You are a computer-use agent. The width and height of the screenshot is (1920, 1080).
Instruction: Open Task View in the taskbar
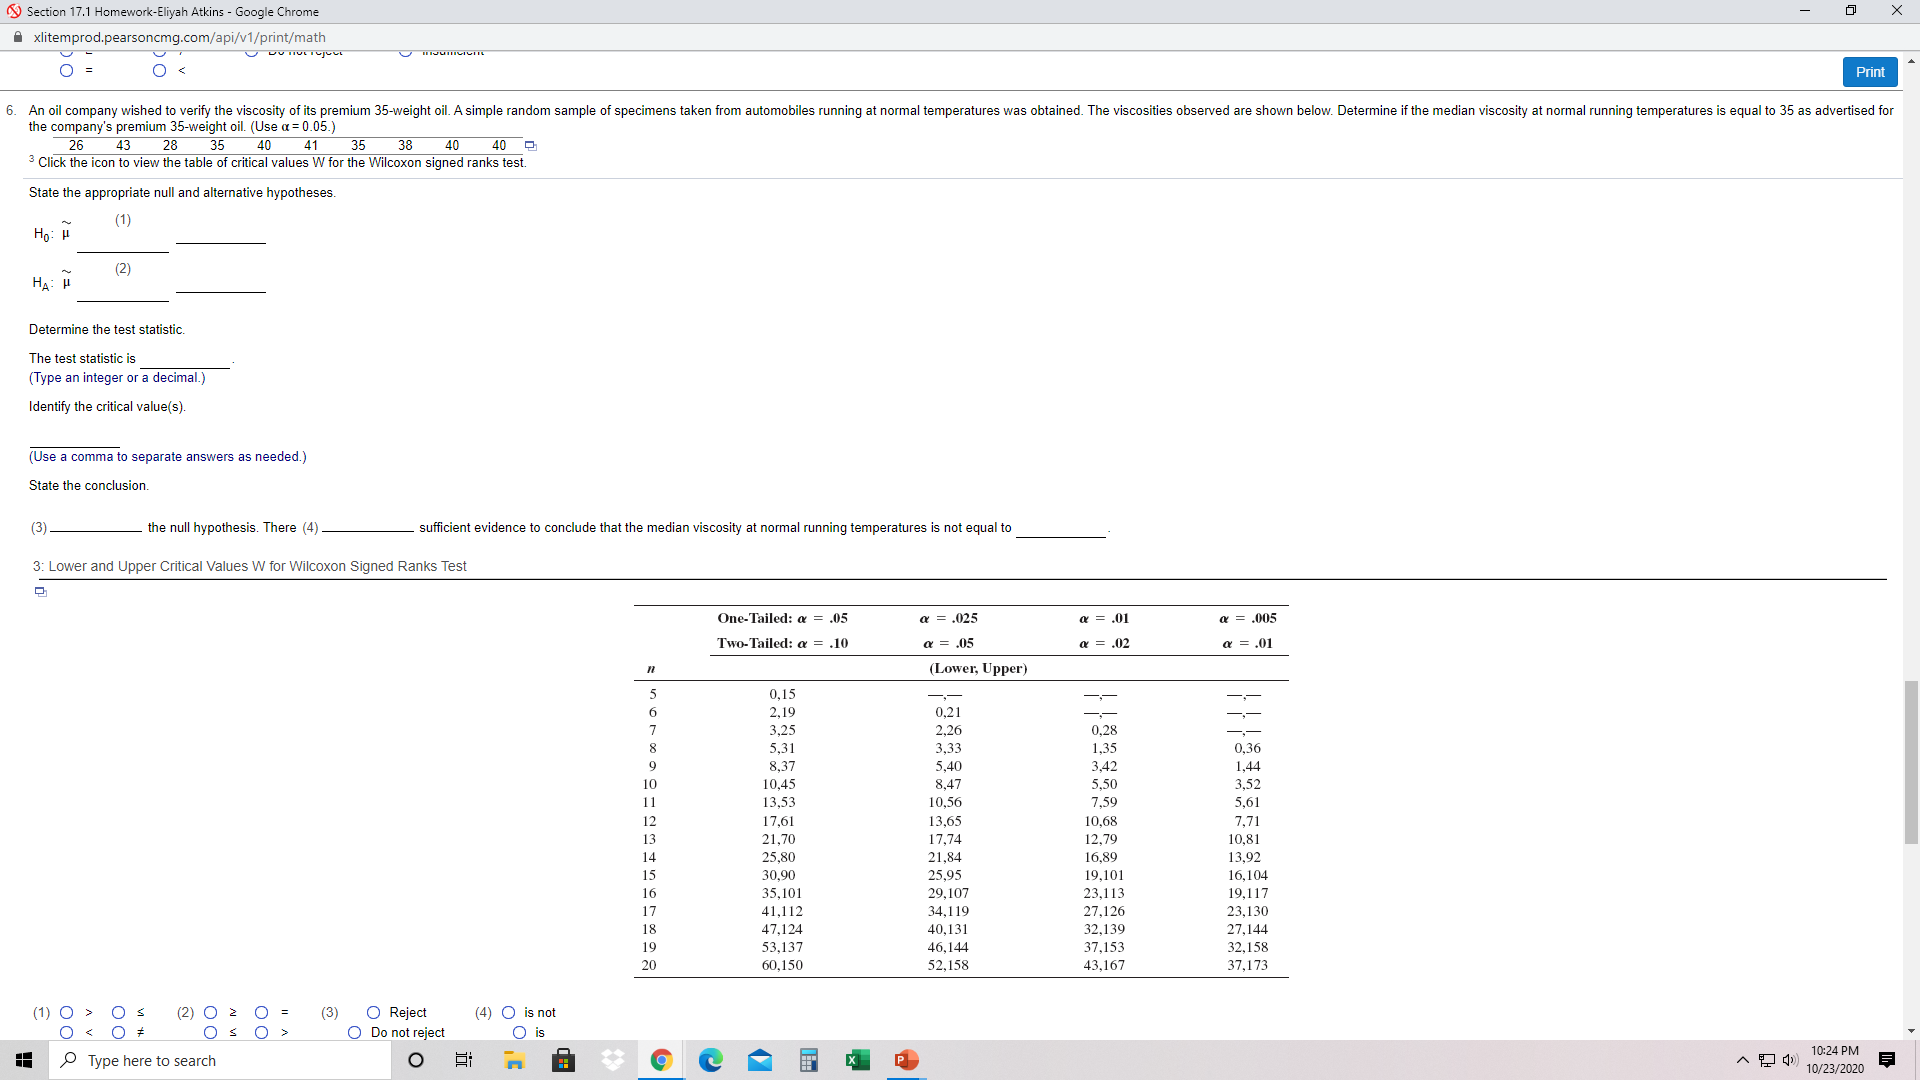click(464, 1060)
